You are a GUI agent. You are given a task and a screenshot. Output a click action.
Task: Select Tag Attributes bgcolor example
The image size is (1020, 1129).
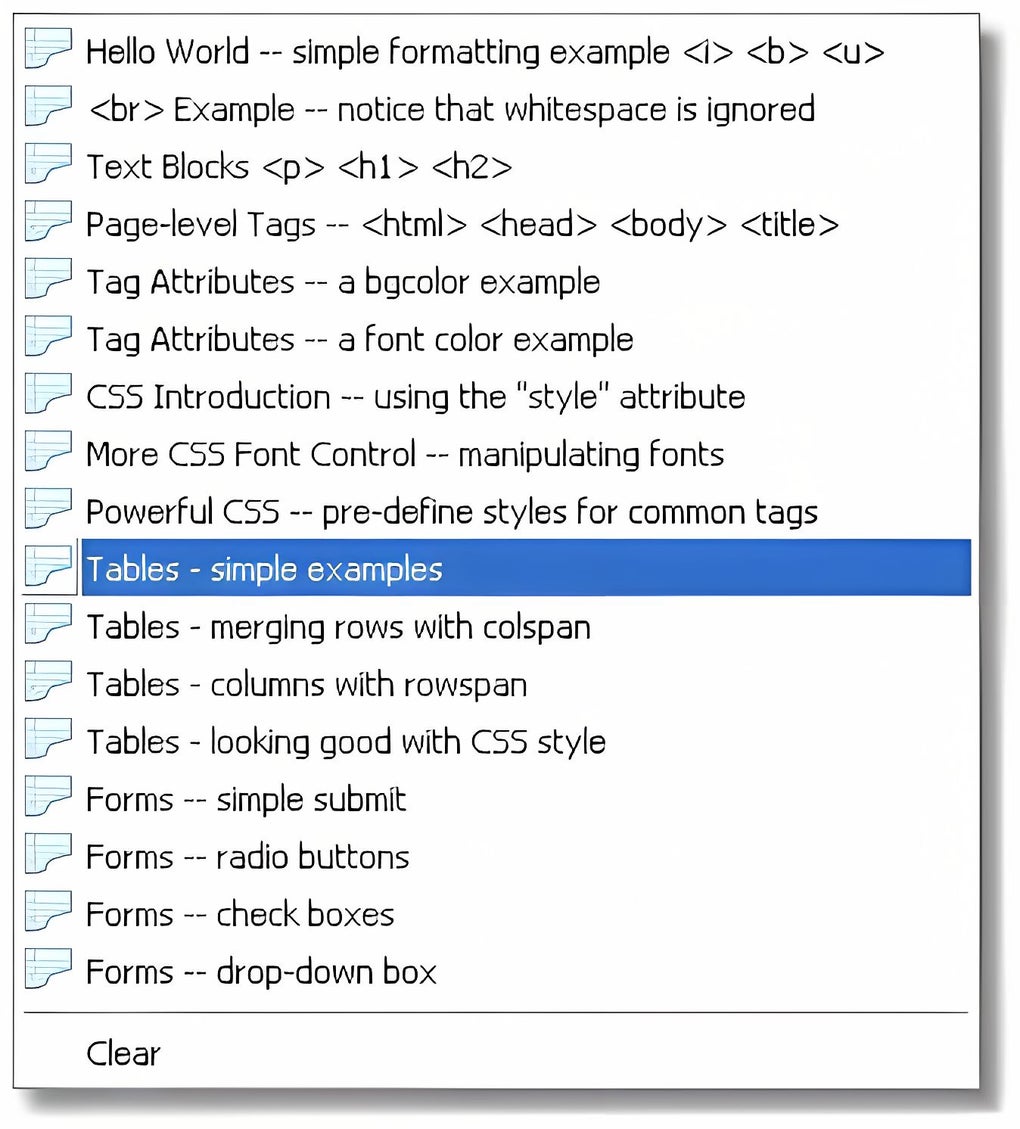[343, 282]
